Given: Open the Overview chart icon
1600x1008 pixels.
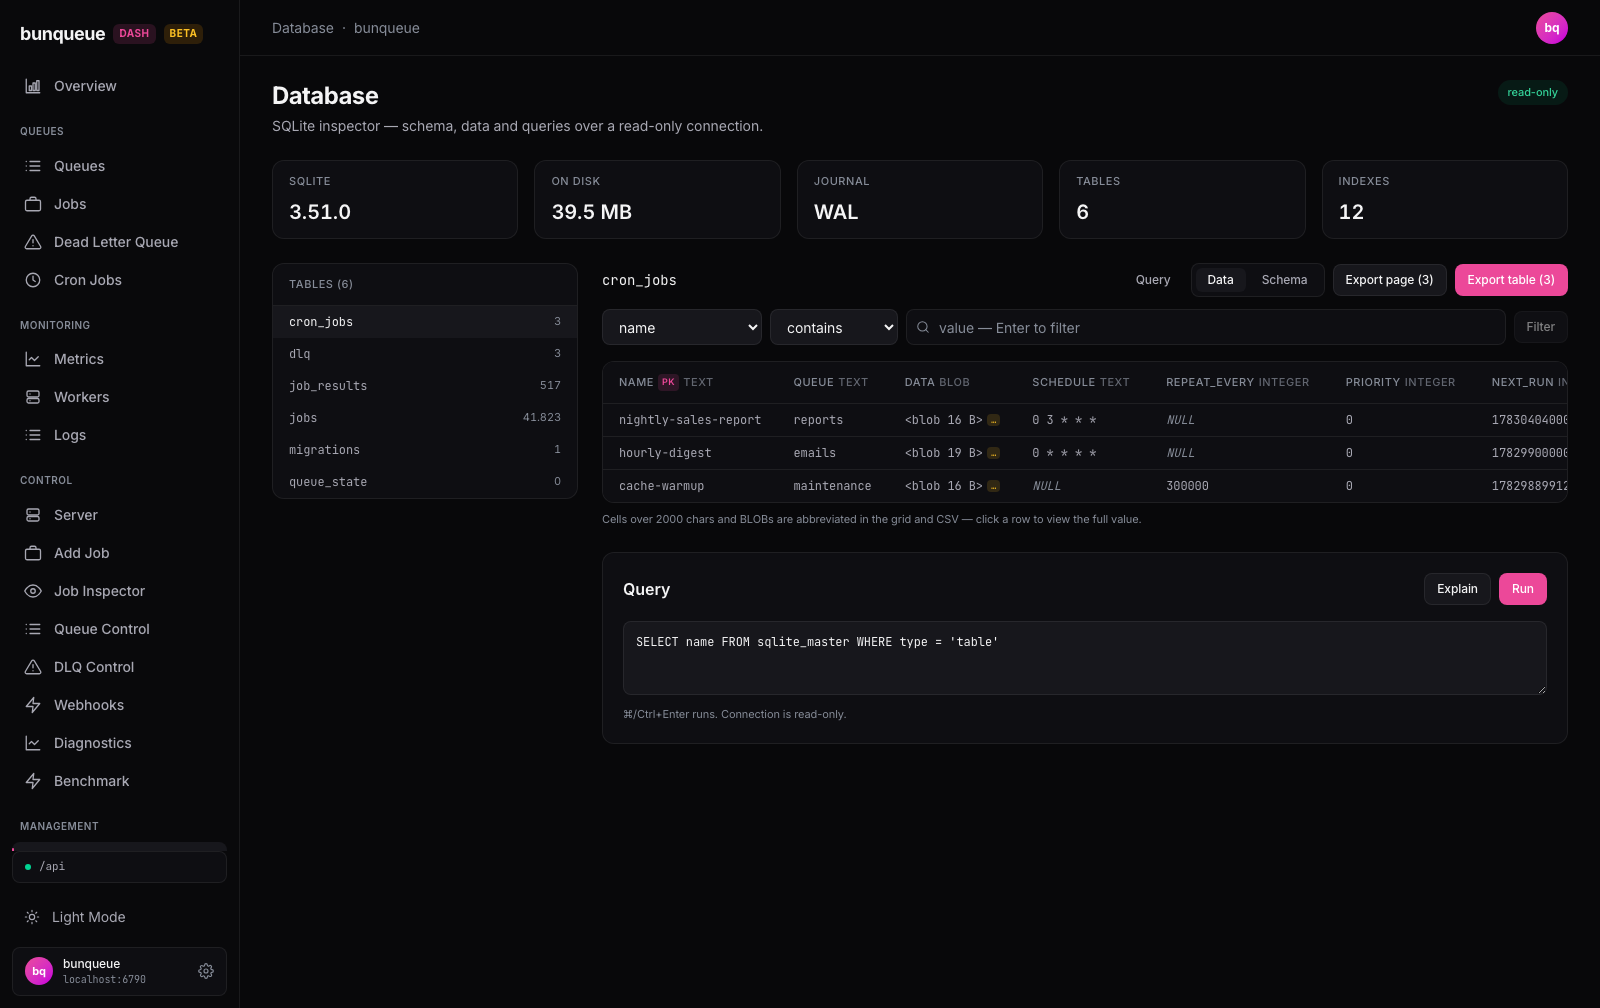Looking at the screenshot, I should 33,86.
